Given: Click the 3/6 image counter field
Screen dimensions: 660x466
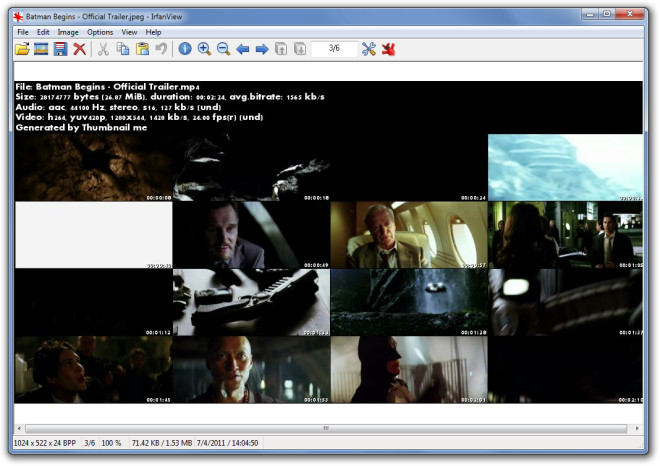Looking at the screenshot, I should (334, 49).
